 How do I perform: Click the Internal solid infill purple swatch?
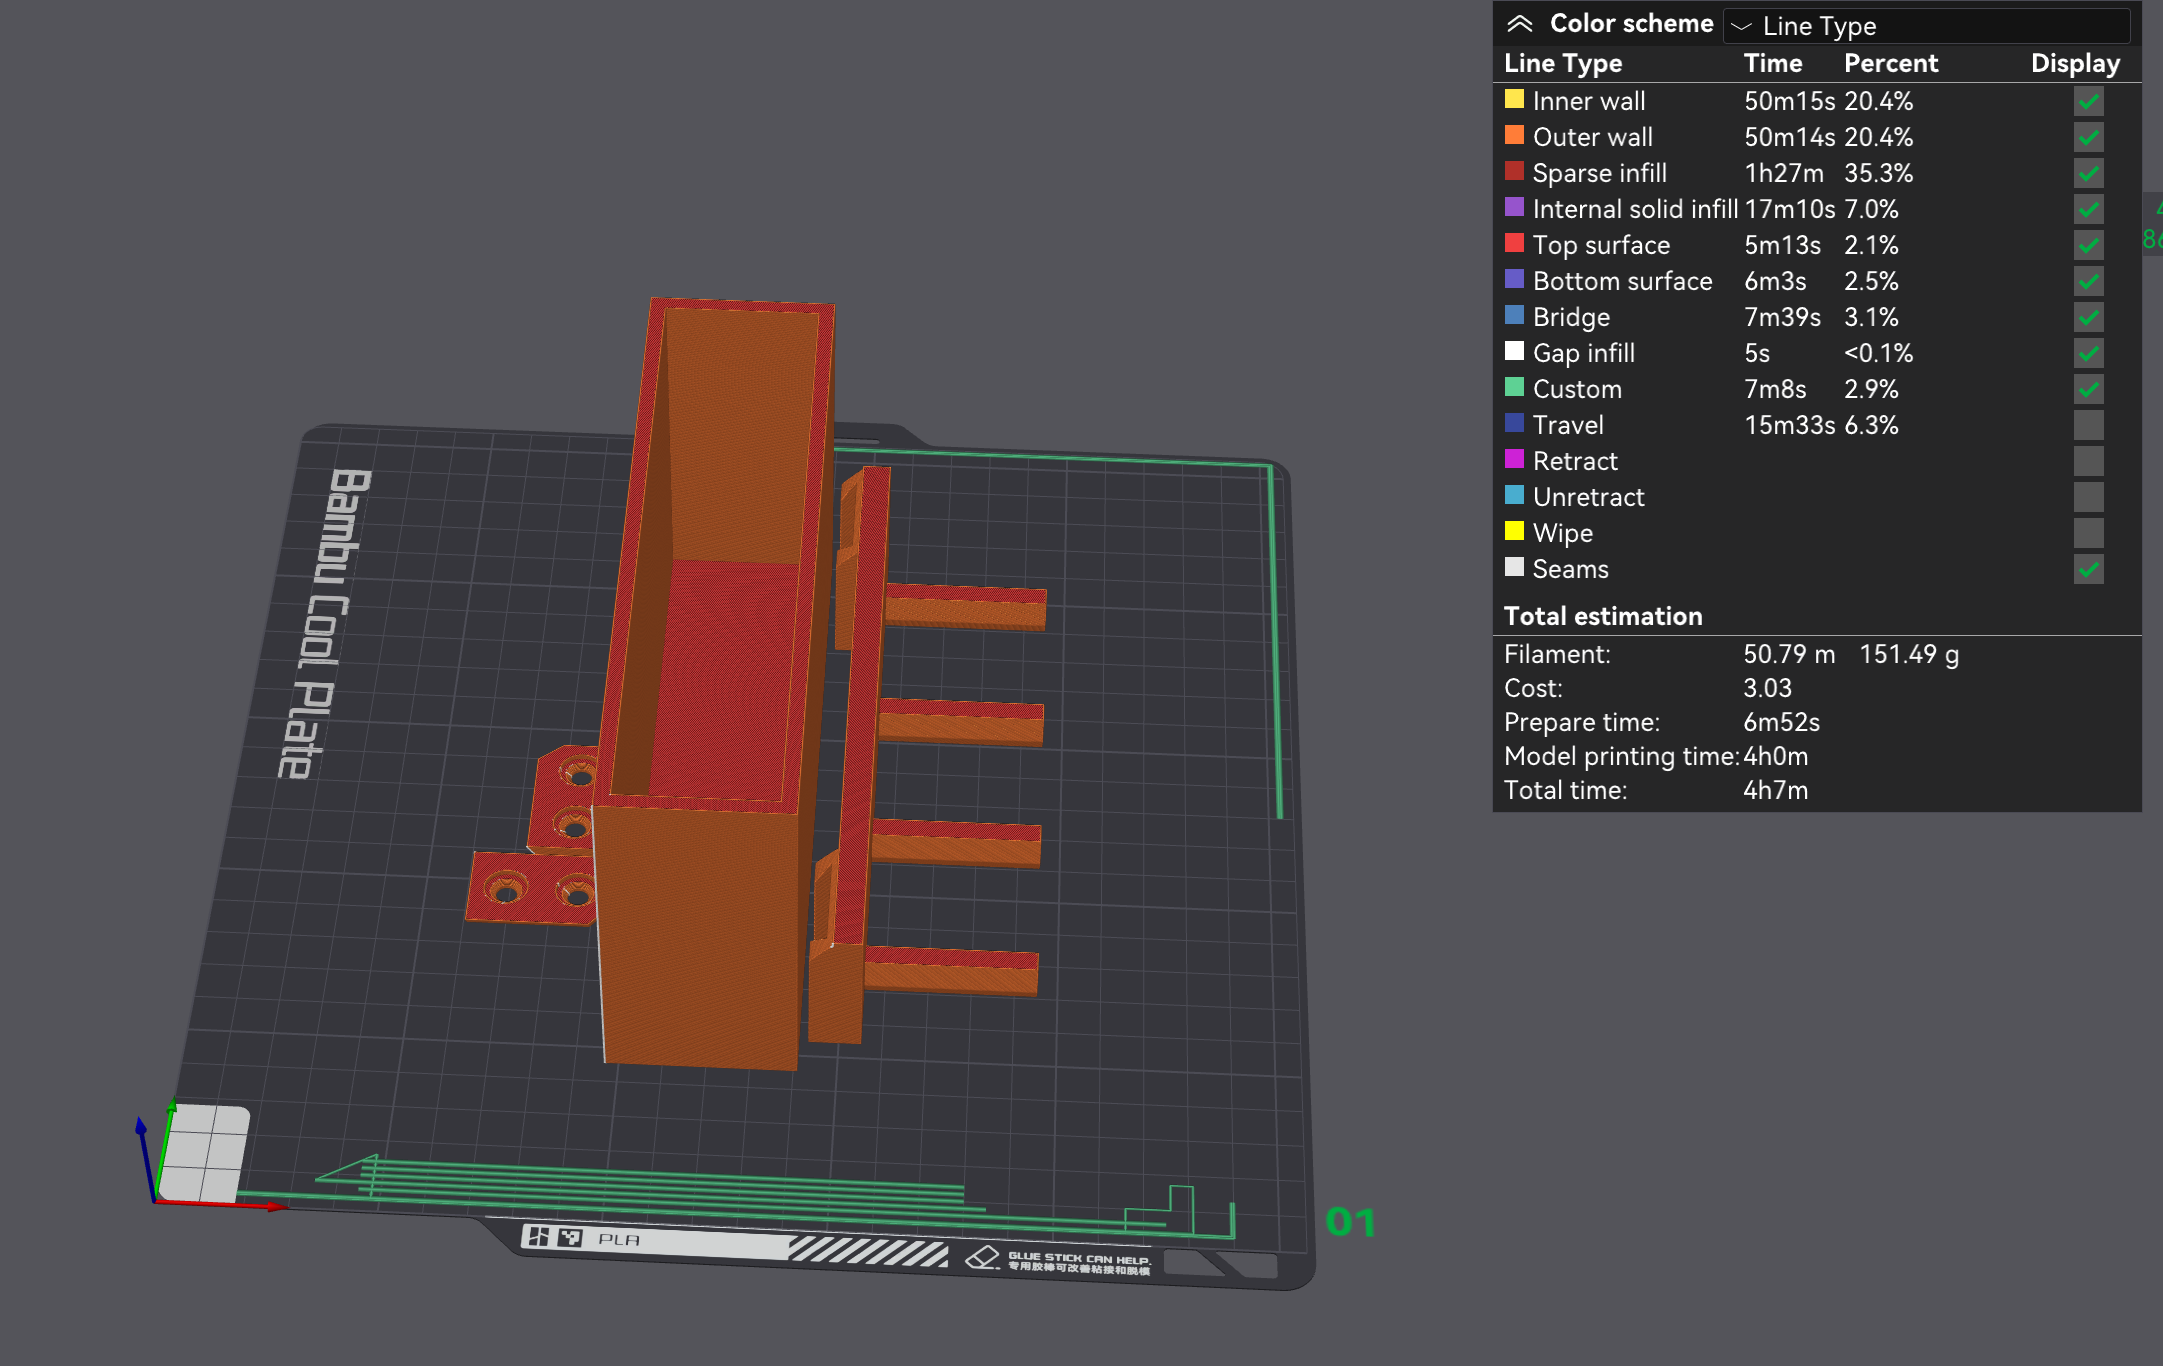(1514, 207)
